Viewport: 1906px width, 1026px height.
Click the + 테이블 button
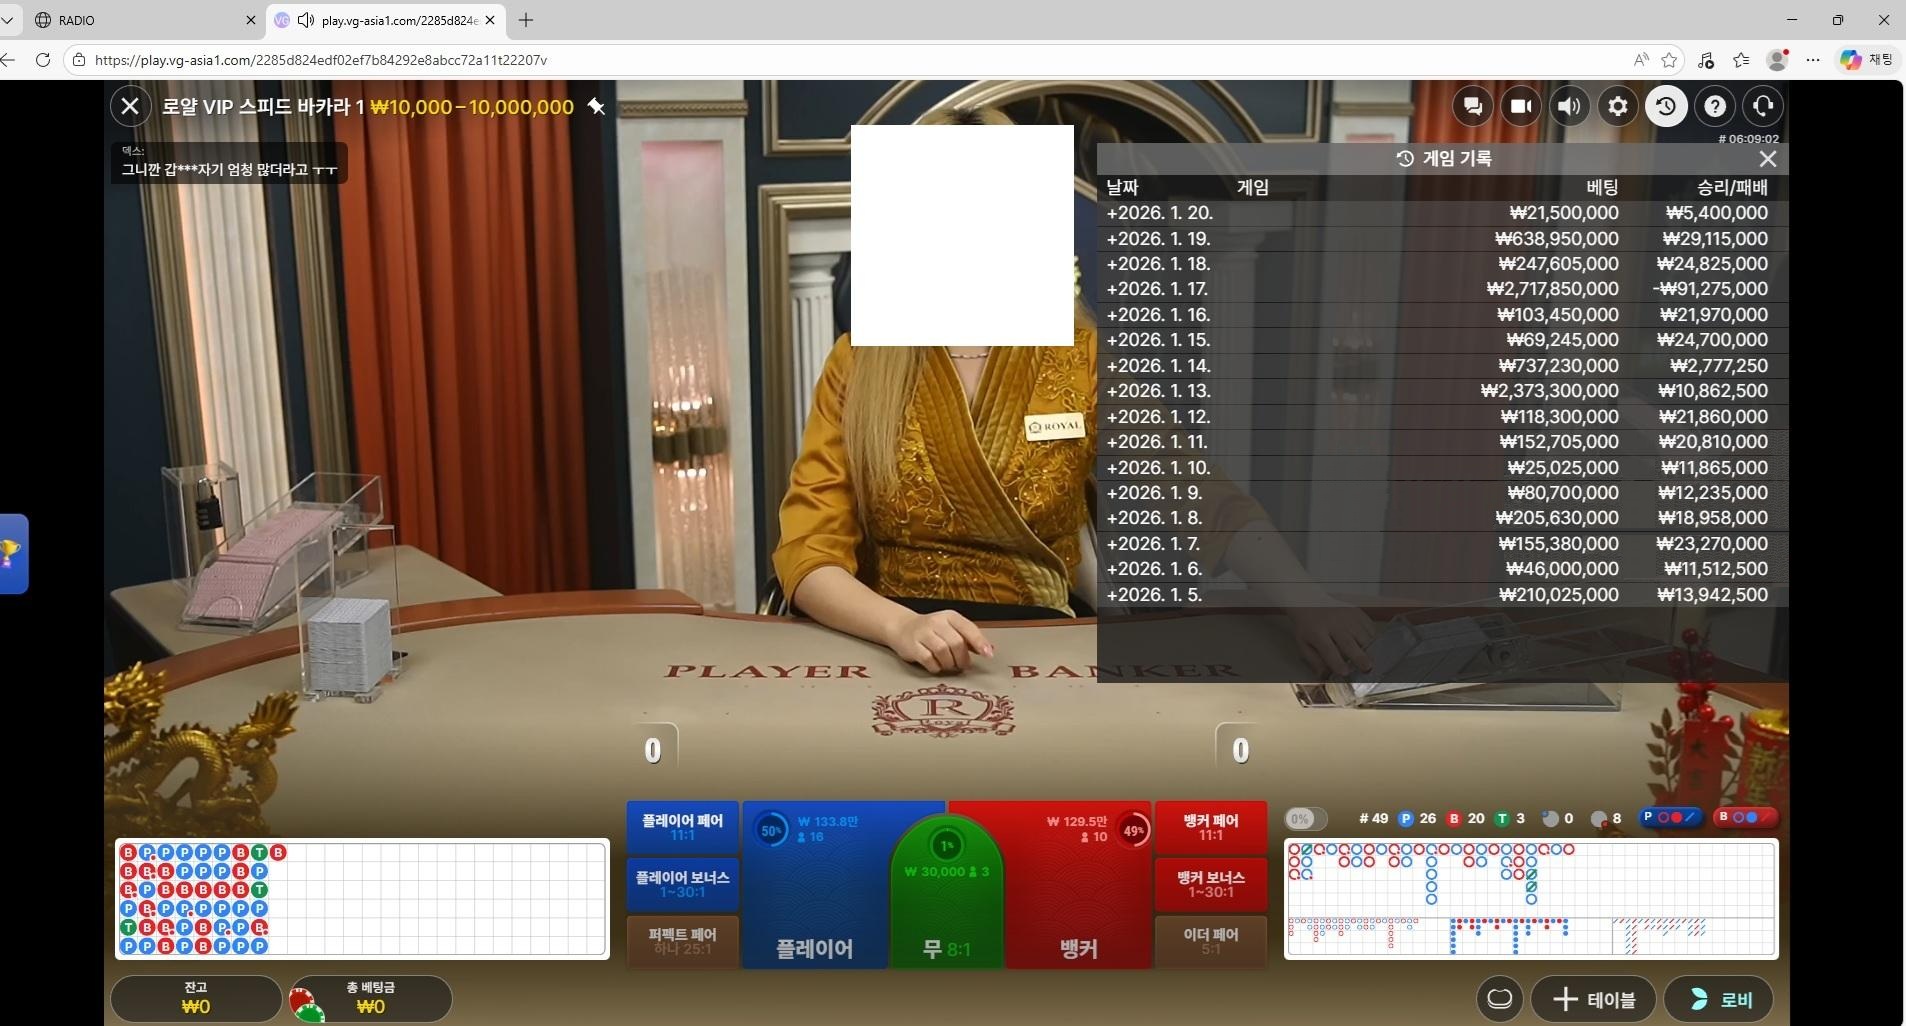pyautogui.click(x=1593, y=999)
